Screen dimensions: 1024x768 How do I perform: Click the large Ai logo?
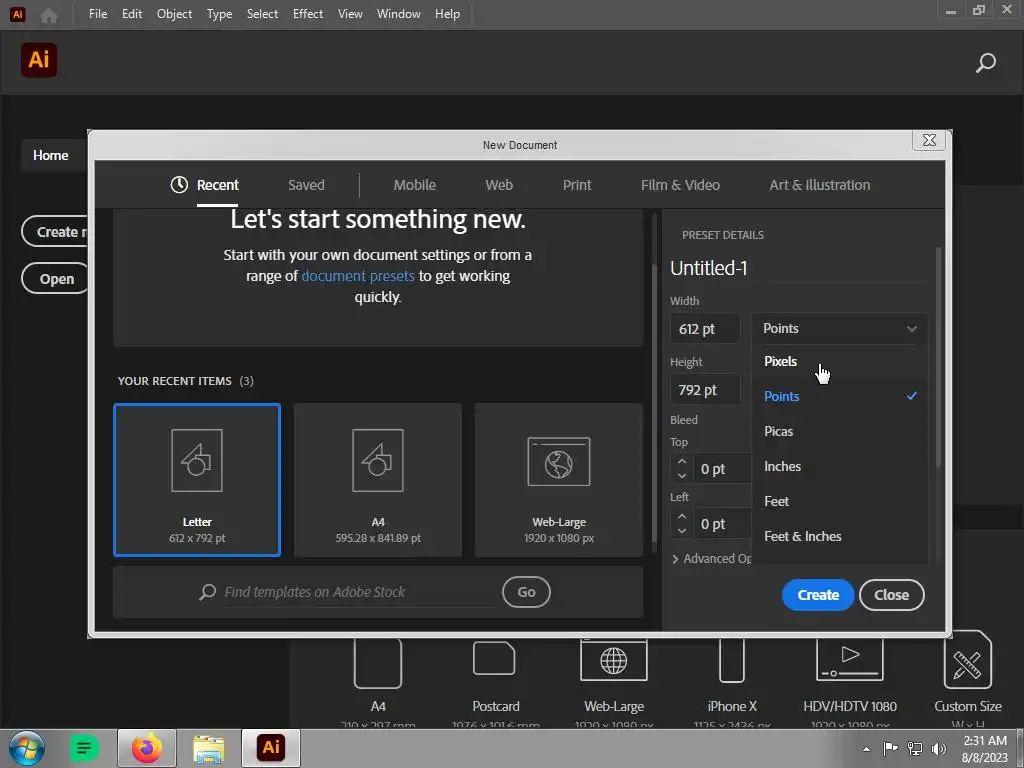pyautogui.click(x=39, y=60)
